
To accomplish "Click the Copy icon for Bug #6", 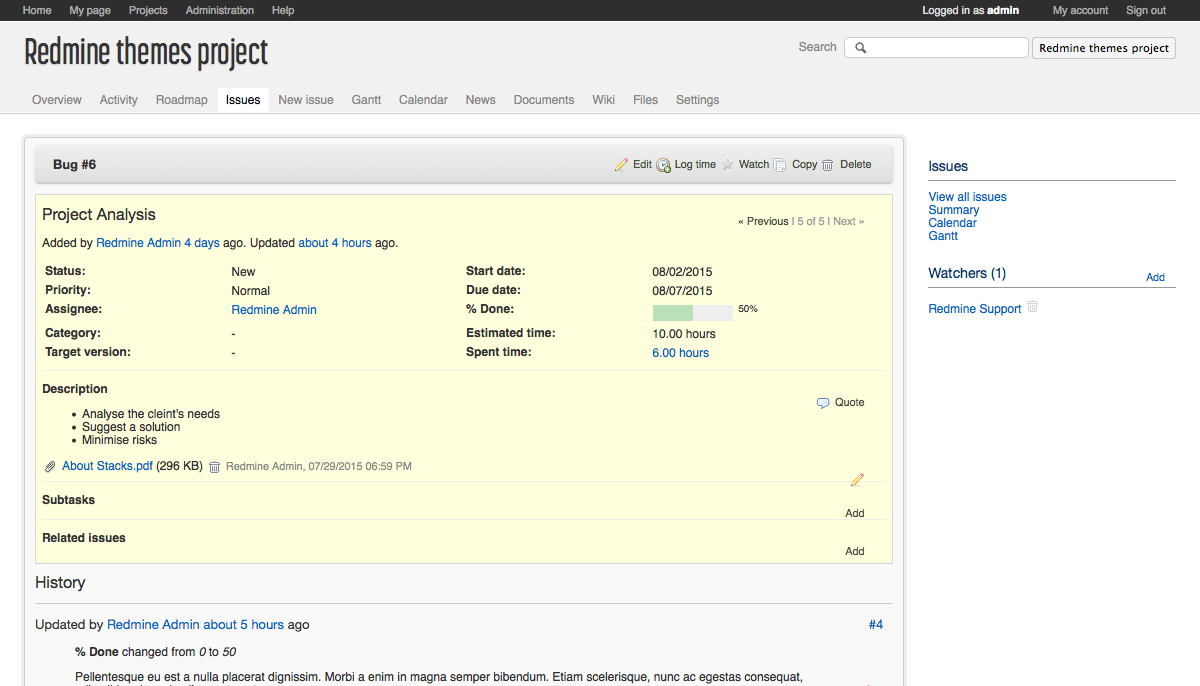I will click(780, 165).
